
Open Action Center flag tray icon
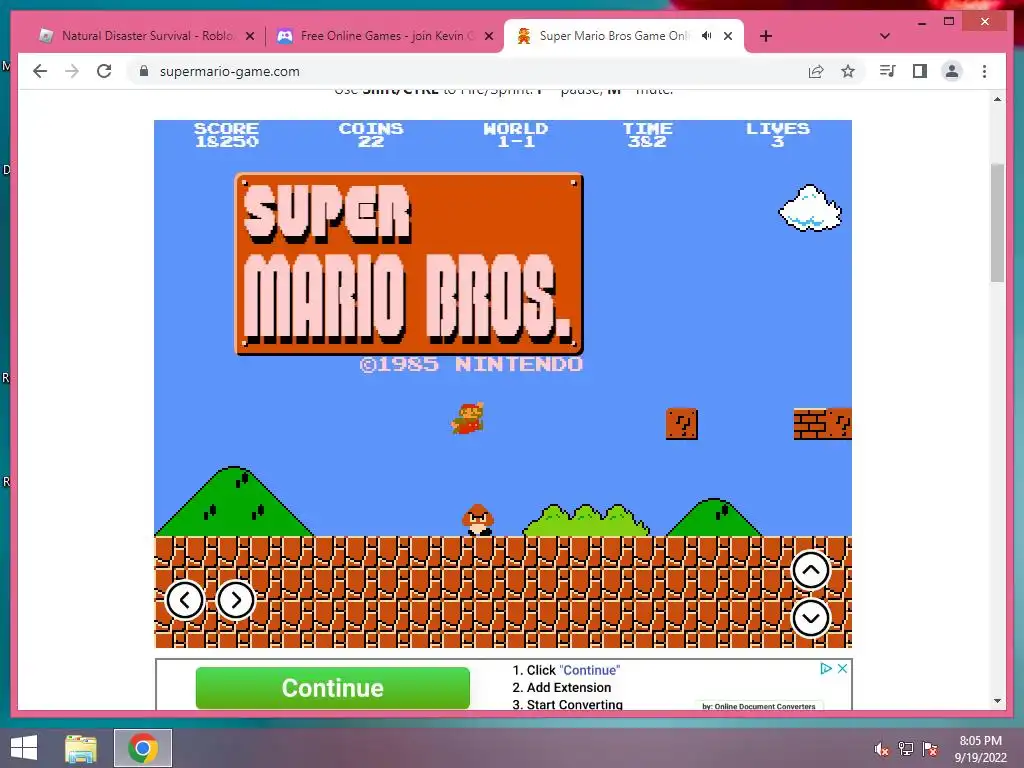[930, 749]
